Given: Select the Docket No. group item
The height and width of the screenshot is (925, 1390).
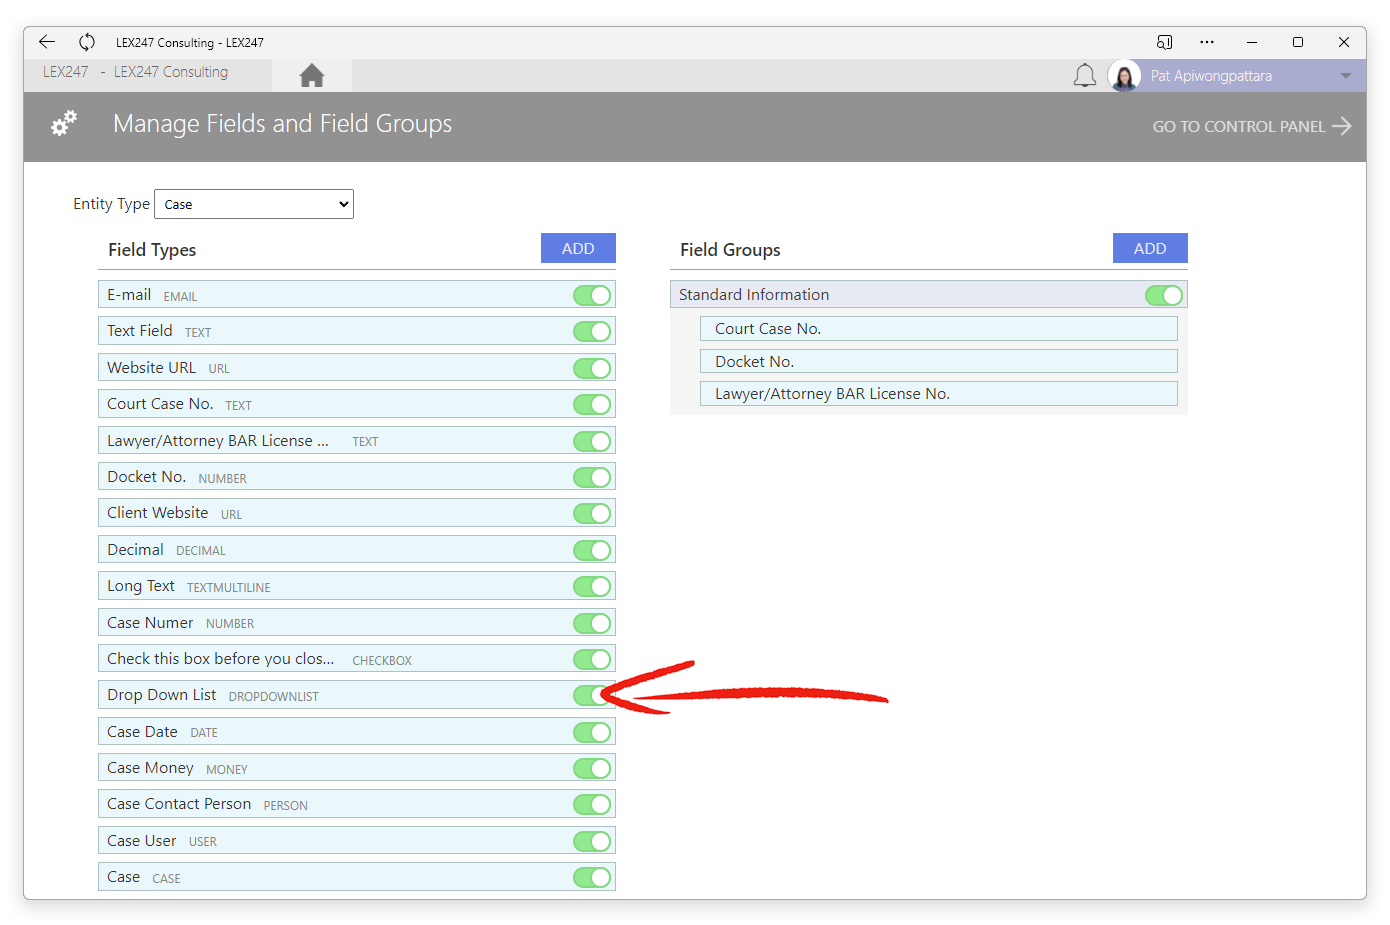Looking at the screenshot, I should [938, 361].
